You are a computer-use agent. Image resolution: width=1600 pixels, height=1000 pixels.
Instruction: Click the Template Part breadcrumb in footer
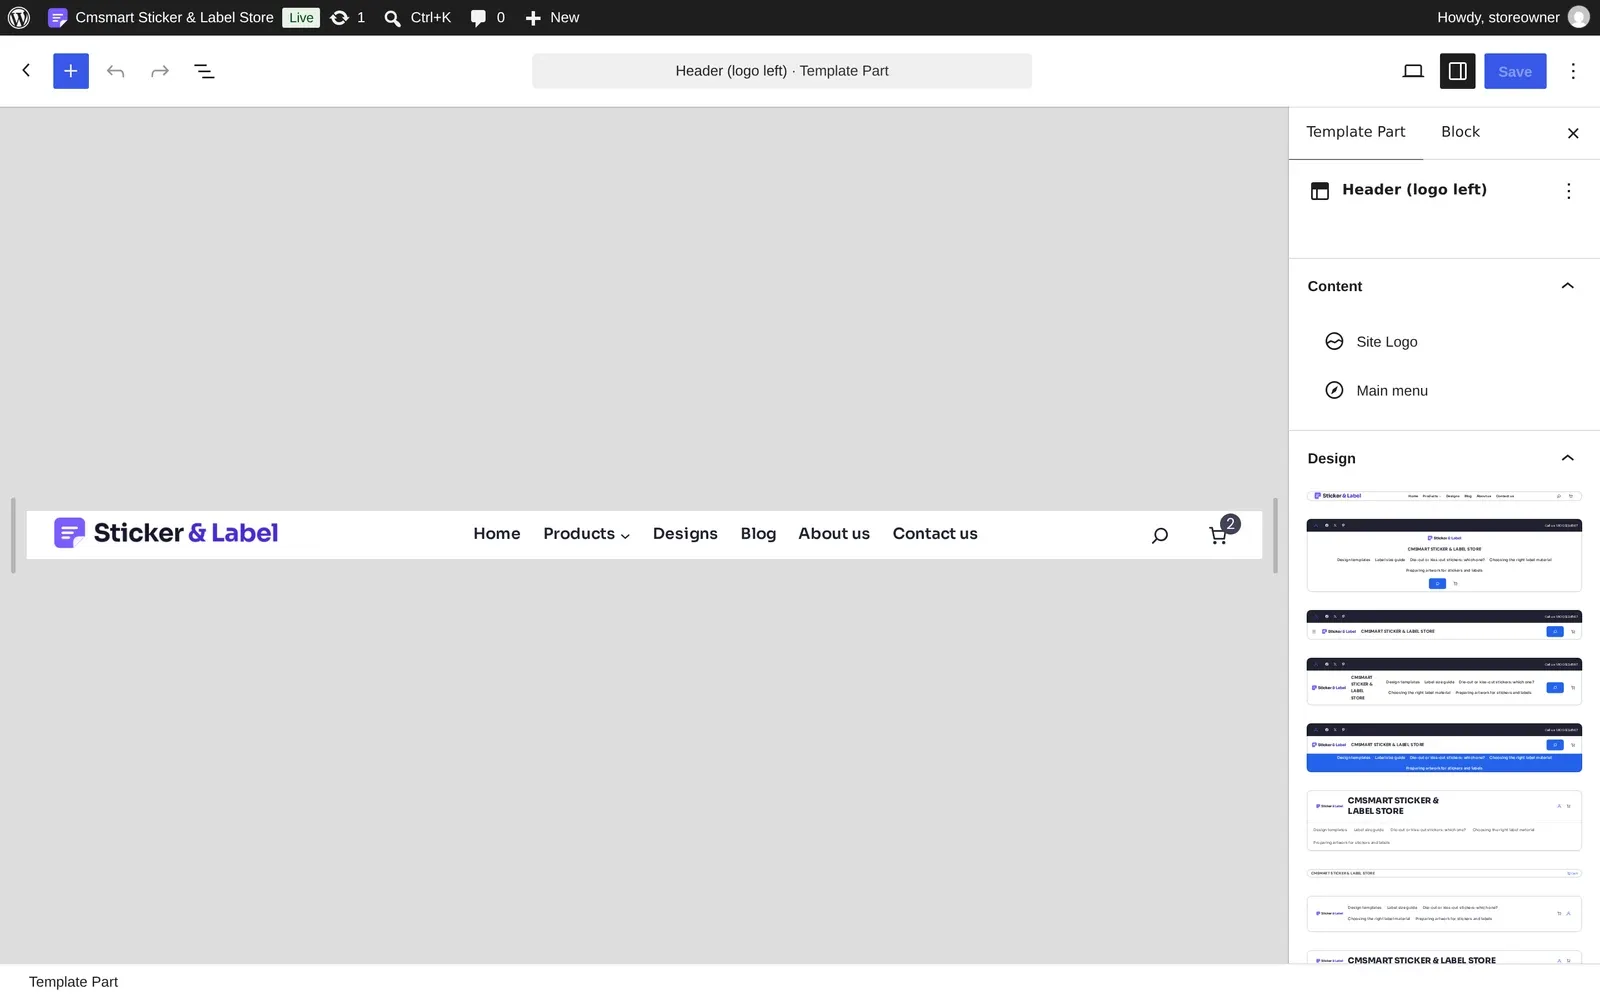(73, 982)
